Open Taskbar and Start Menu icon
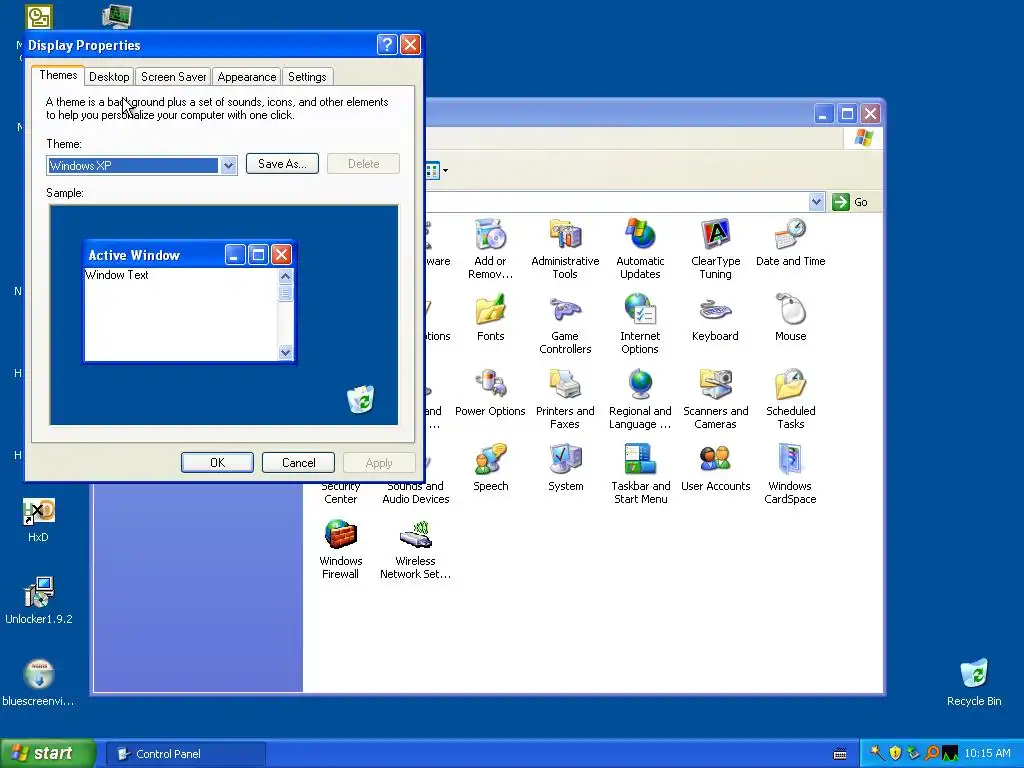Viewport: 1024px width, 768px height. pyautogui.click(x=640, y=460)
